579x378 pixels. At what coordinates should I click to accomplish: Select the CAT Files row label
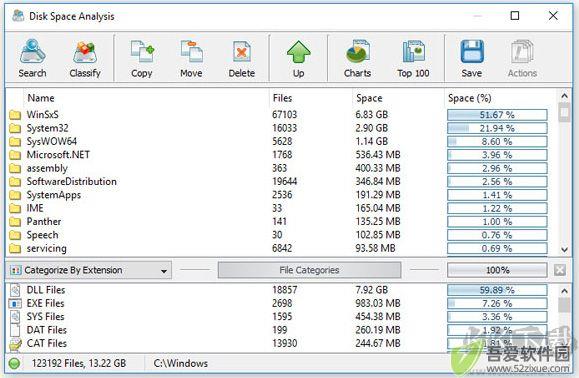pos(47,343)
